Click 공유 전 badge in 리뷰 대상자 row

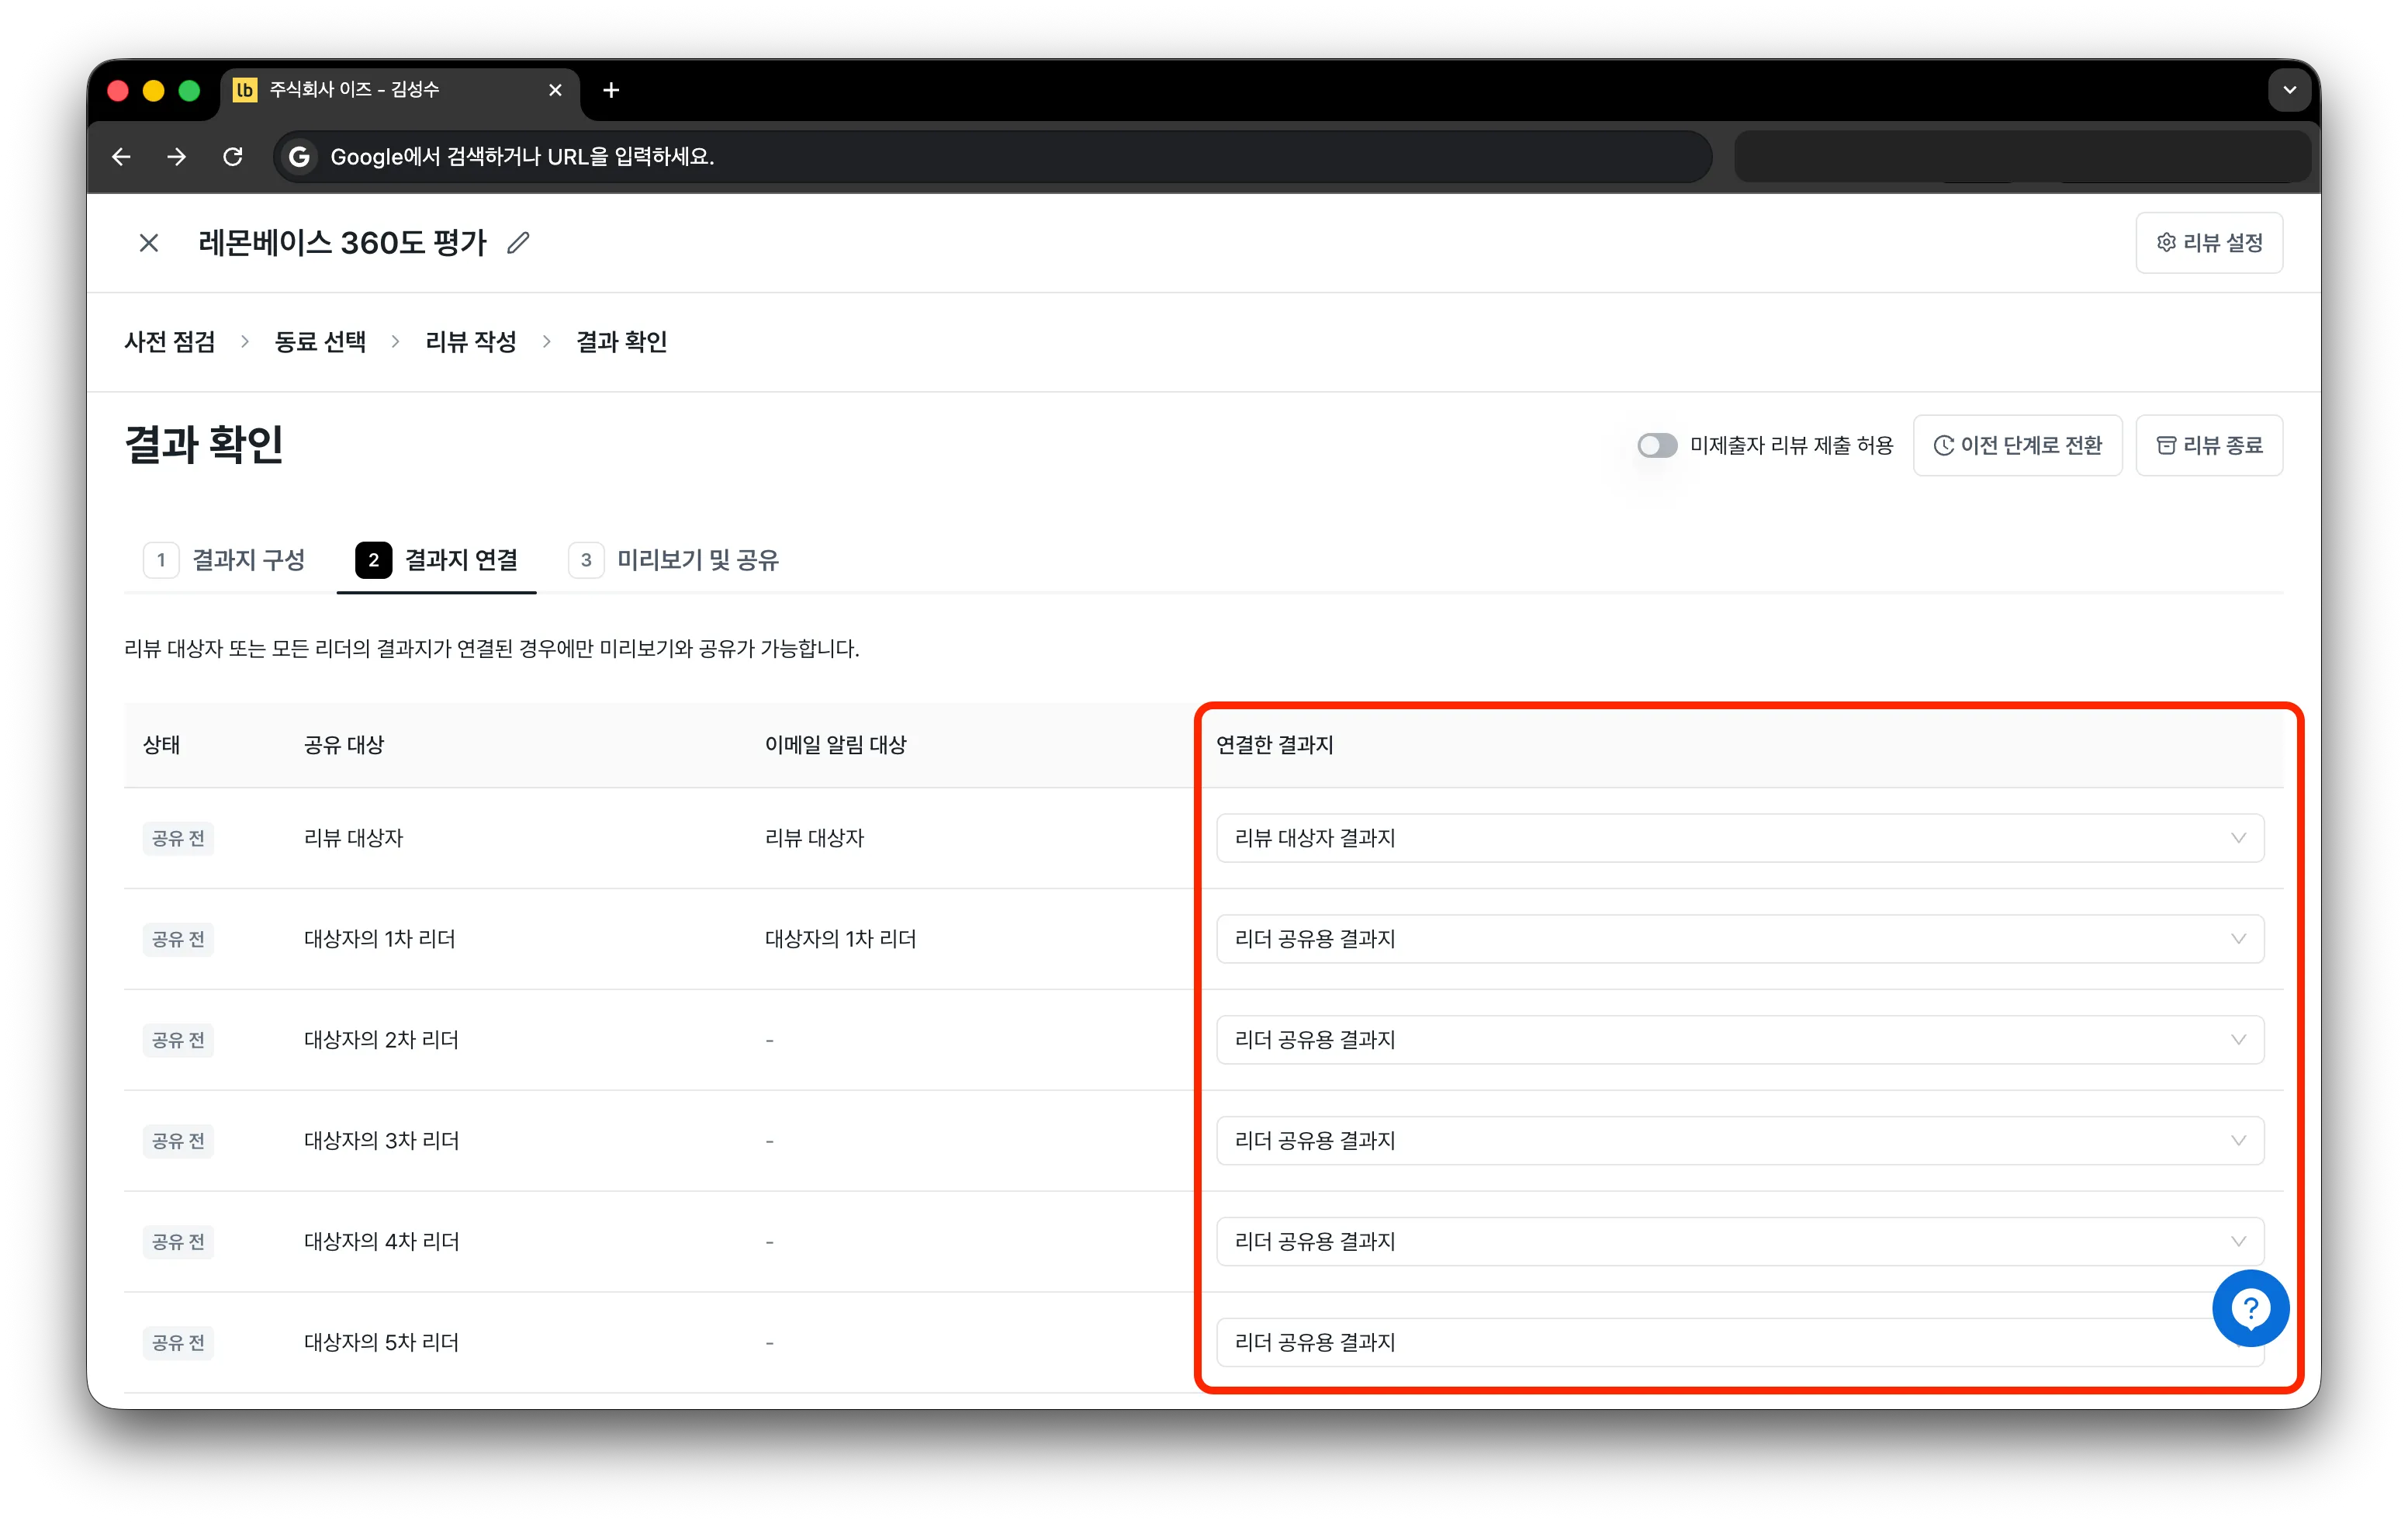(x=178, y=838)
